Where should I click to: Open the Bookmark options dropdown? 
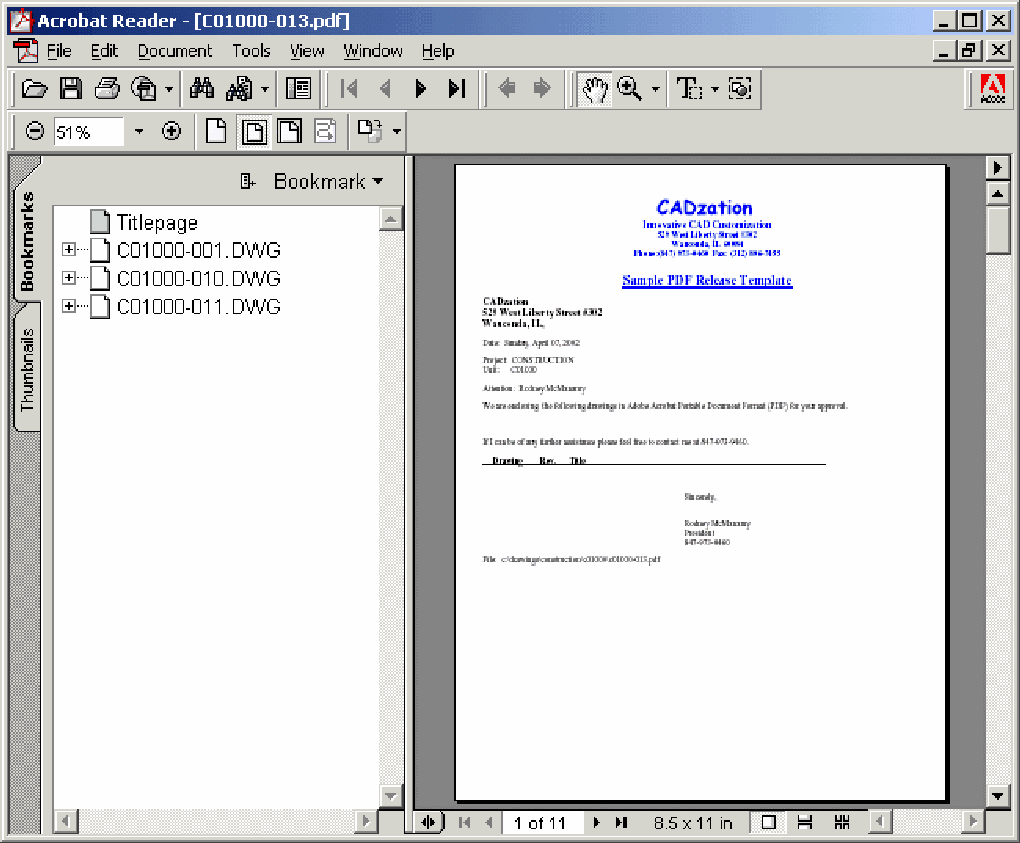pyautogui.click(x=329, y=181)
